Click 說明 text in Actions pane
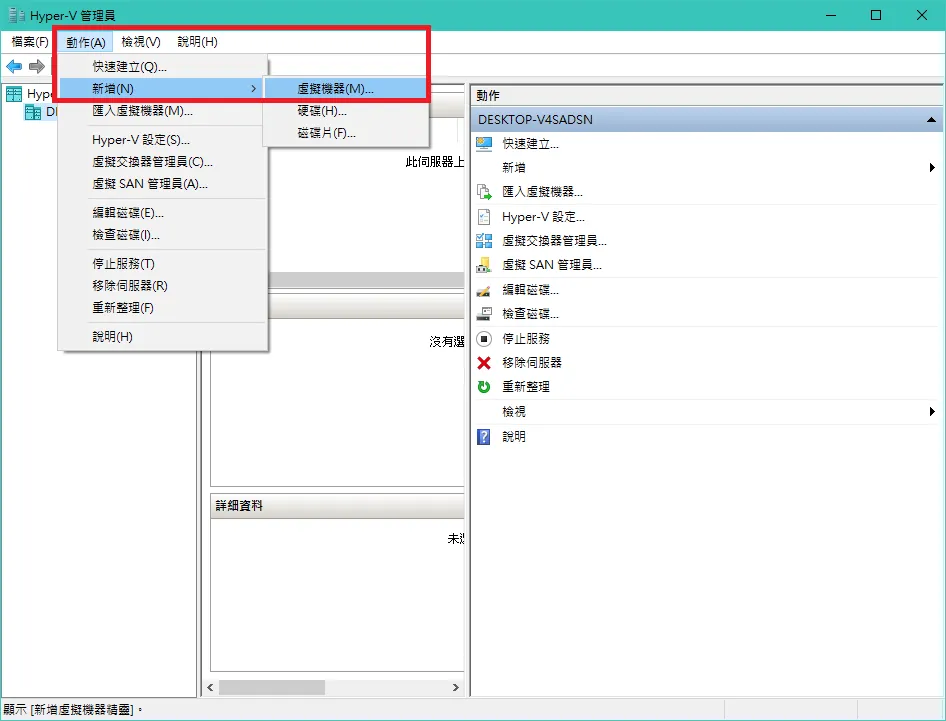Viewport: 946px width, 721px height. (x=513, y=436)
